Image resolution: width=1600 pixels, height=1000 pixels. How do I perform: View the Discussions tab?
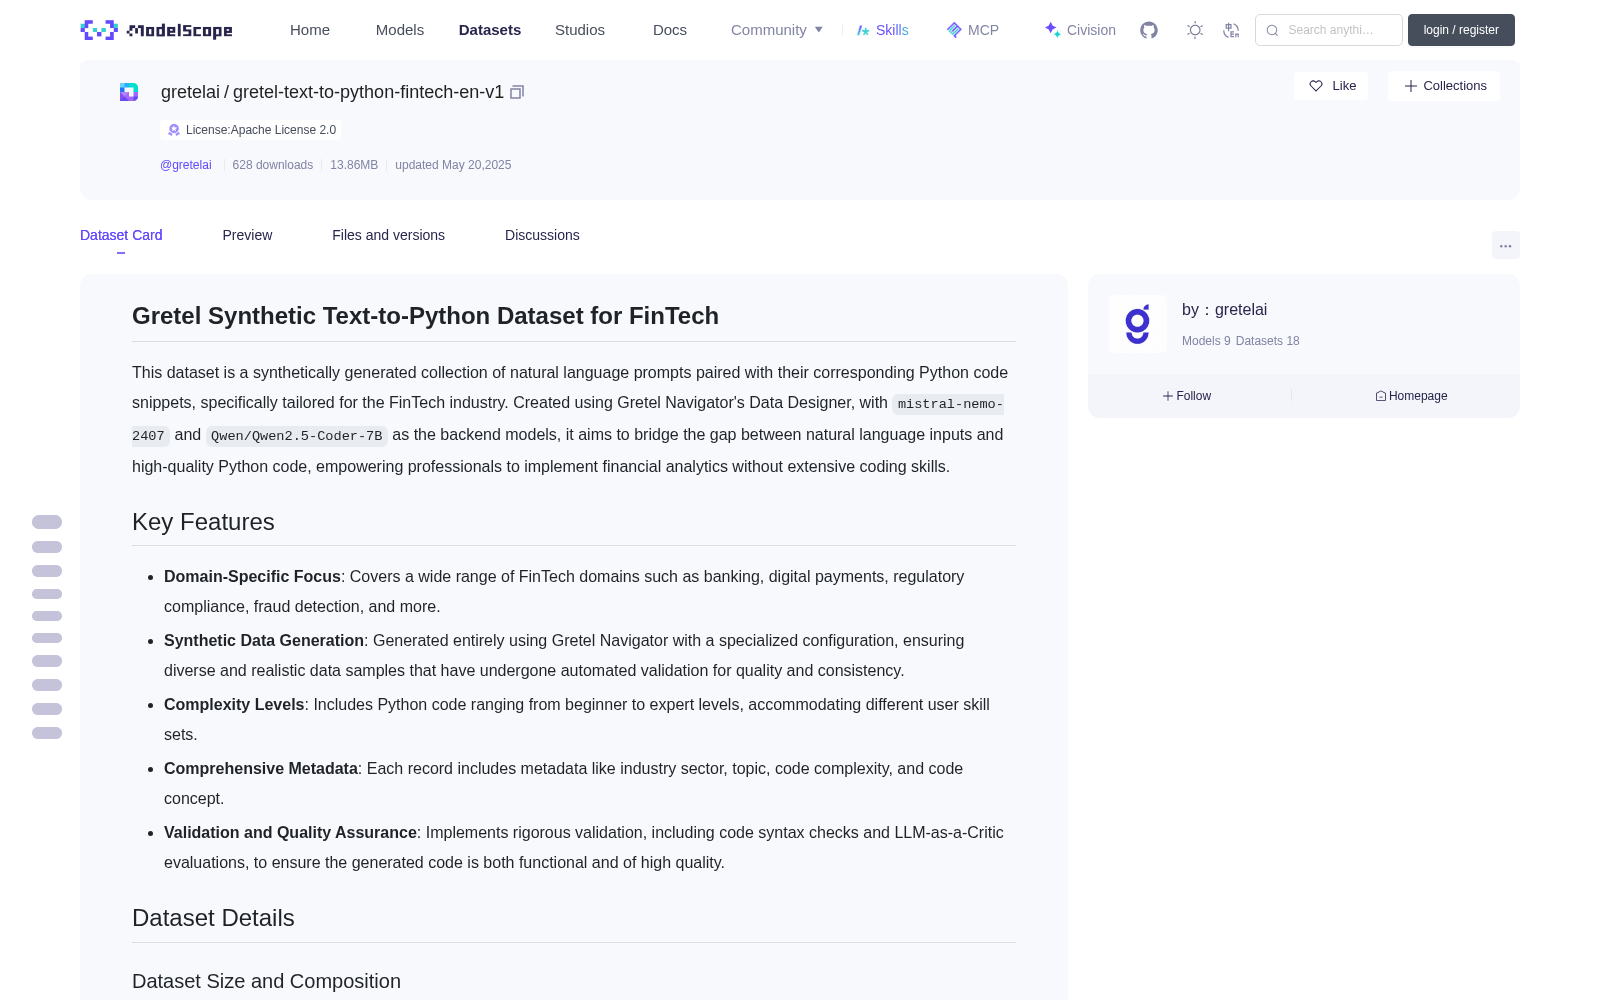(x=542, y=235)
